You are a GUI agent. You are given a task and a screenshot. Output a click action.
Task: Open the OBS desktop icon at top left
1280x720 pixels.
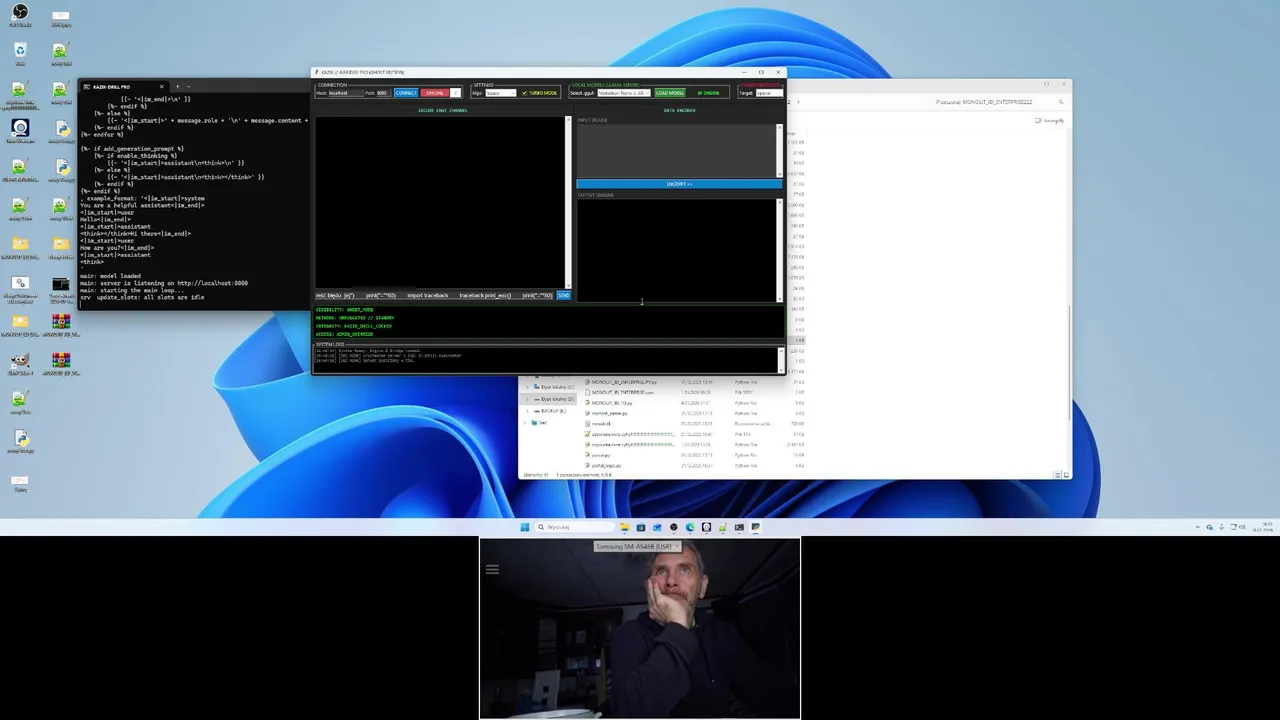click(x=20, y=16)
